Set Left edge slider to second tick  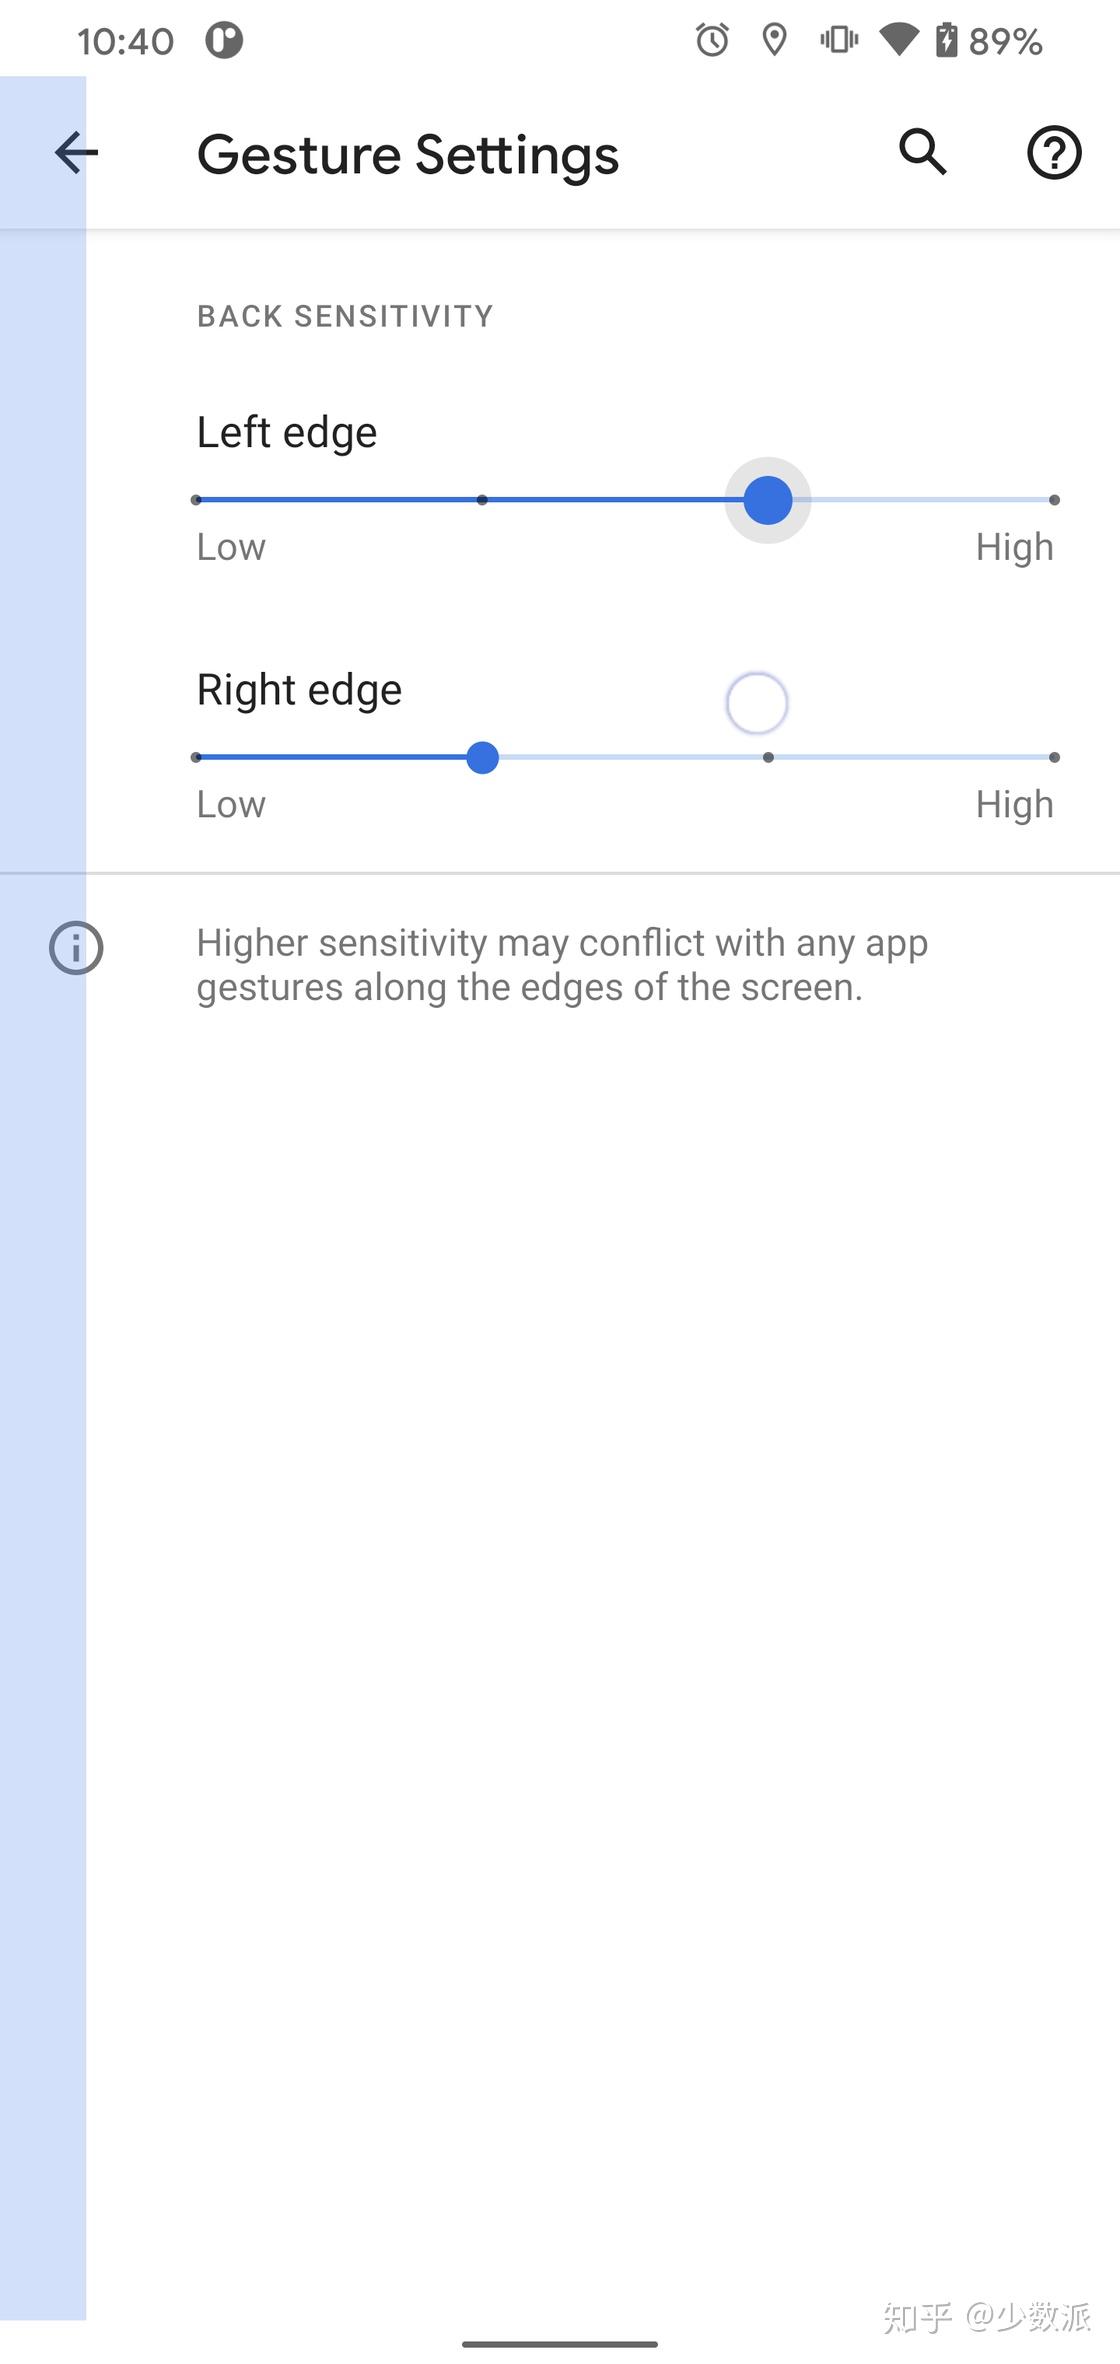(x=482, y=500)
